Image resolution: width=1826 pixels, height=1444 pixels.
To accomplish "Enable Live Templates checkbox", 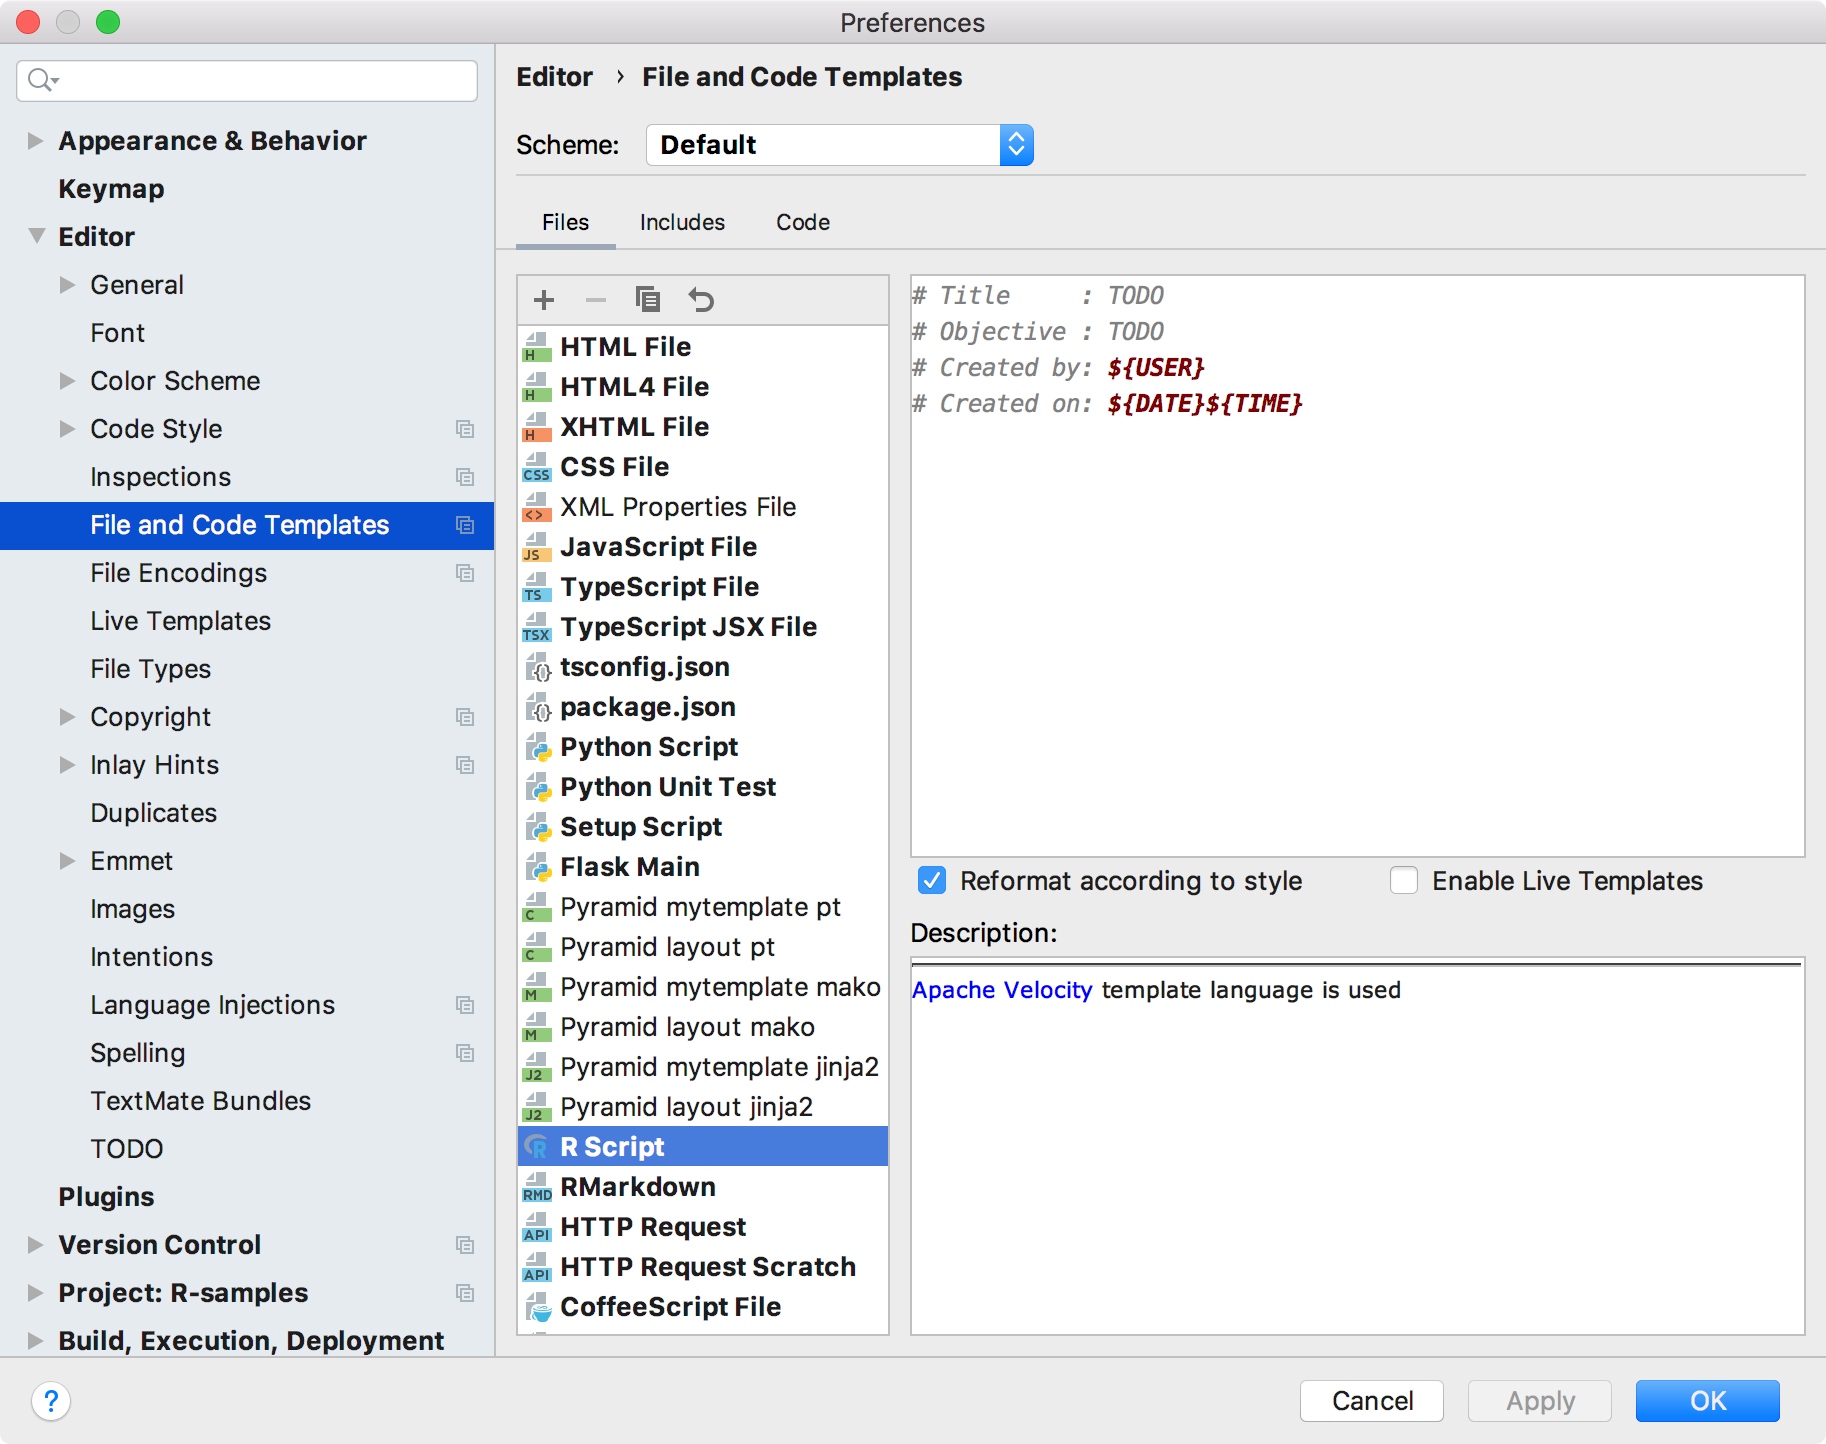I will coord(1404,881).
